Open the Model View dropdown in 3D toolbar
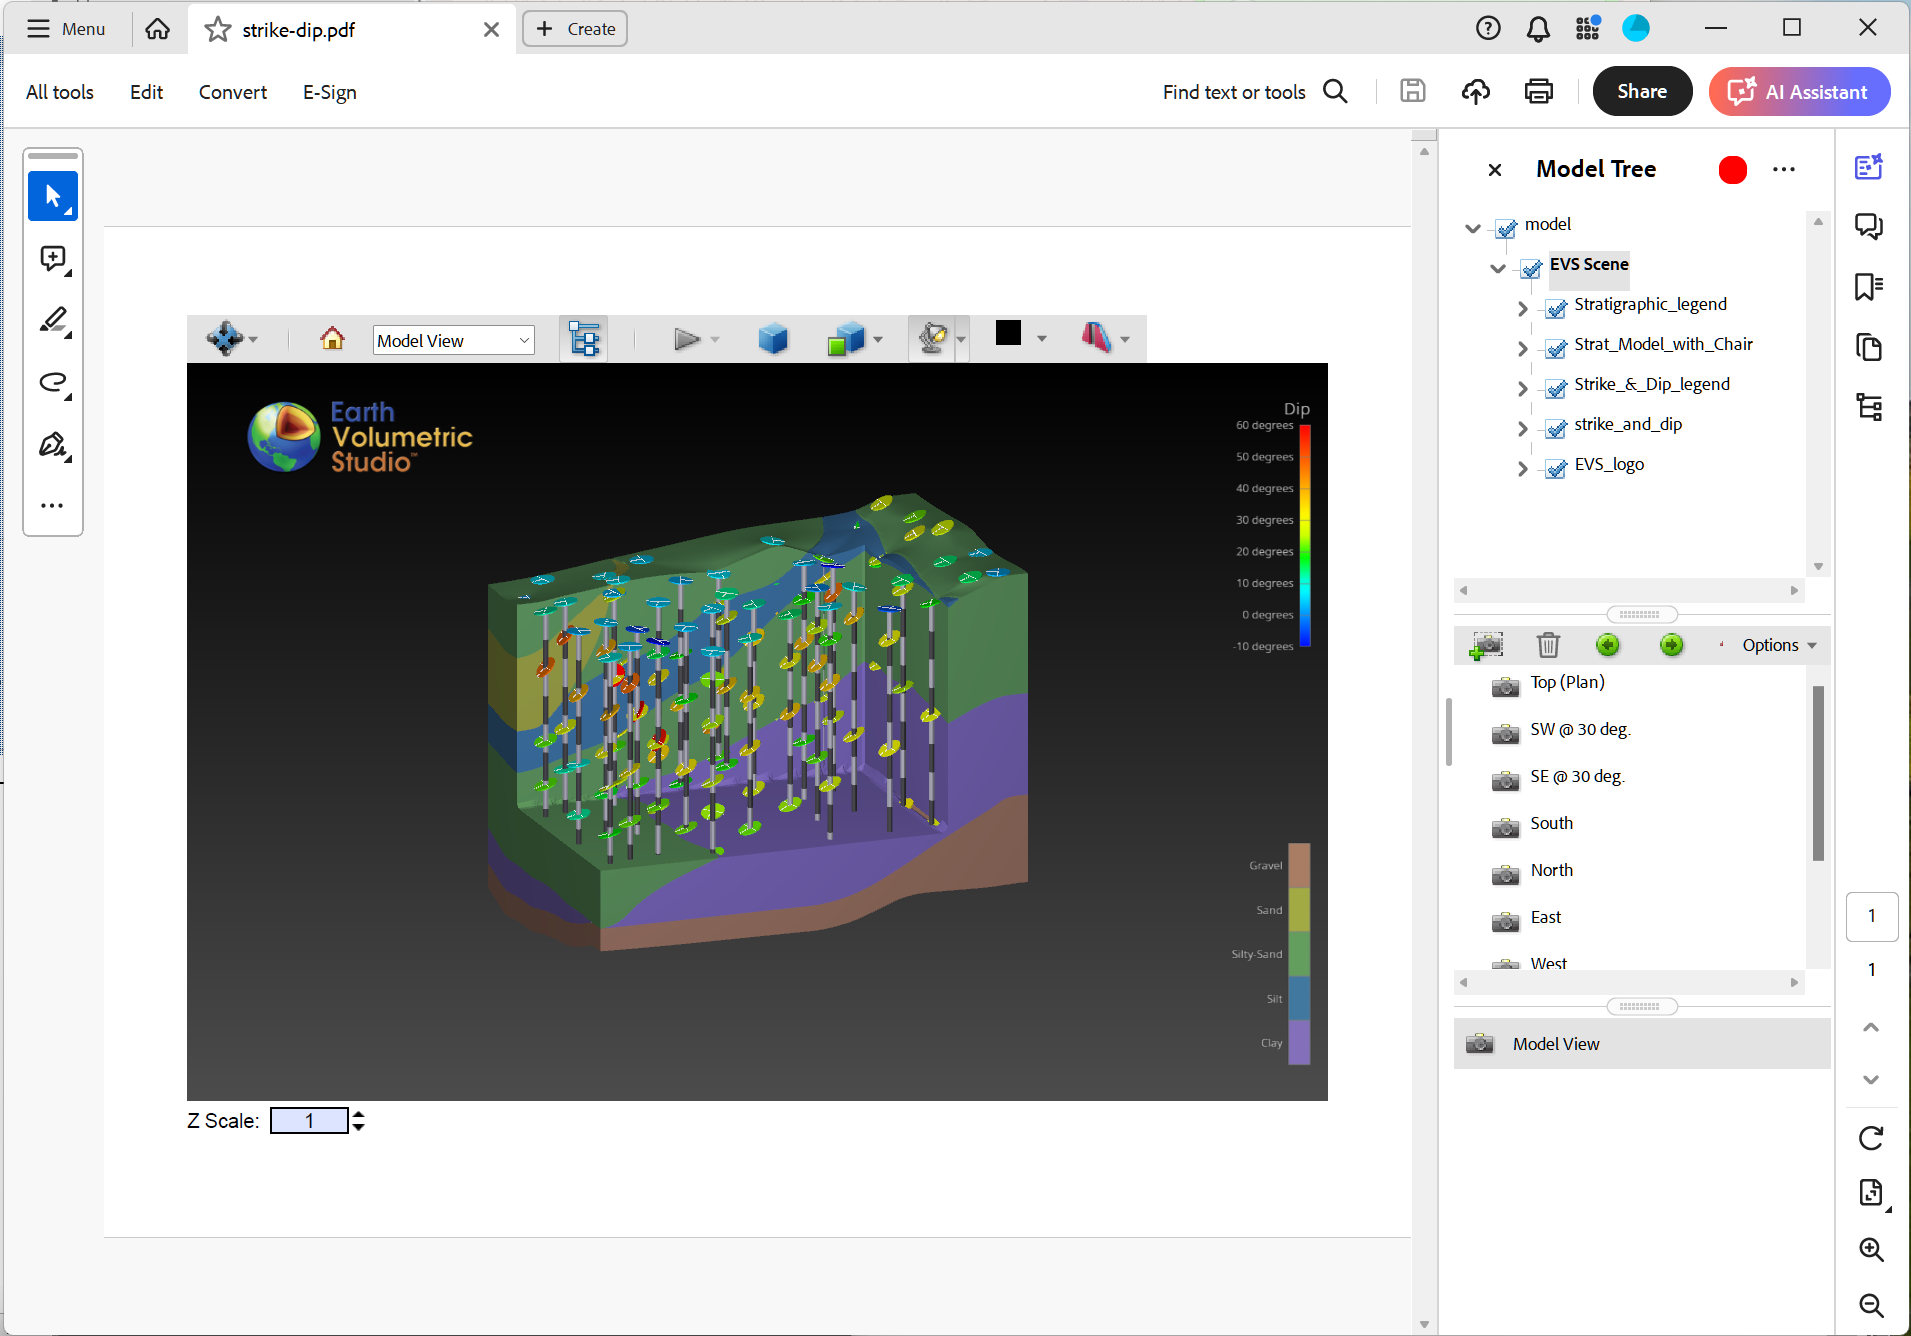This screenshot has height=1336, width=1911. pos(452,340)
